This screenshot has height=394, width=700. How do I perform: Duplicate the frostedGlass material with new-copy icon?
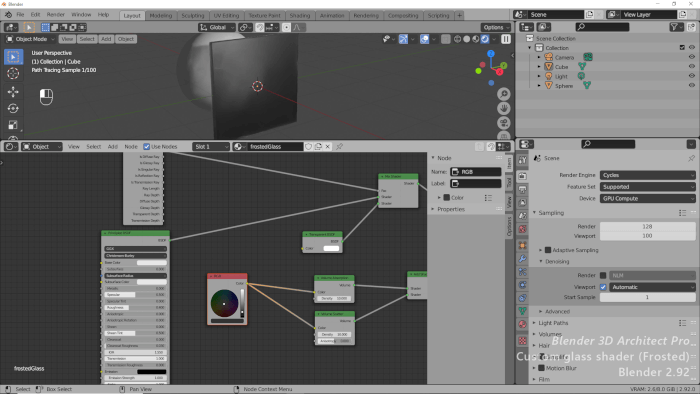(x=318, y=146)
